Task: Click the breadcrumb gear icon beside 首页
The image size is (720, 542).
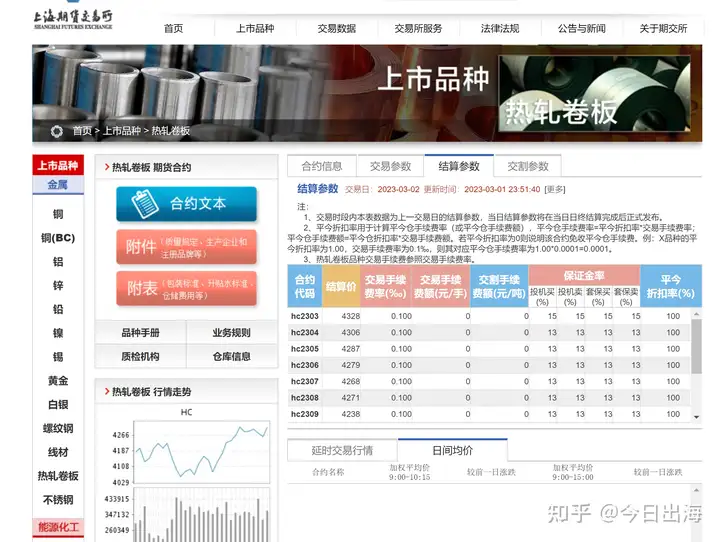Action: (57, 131)
